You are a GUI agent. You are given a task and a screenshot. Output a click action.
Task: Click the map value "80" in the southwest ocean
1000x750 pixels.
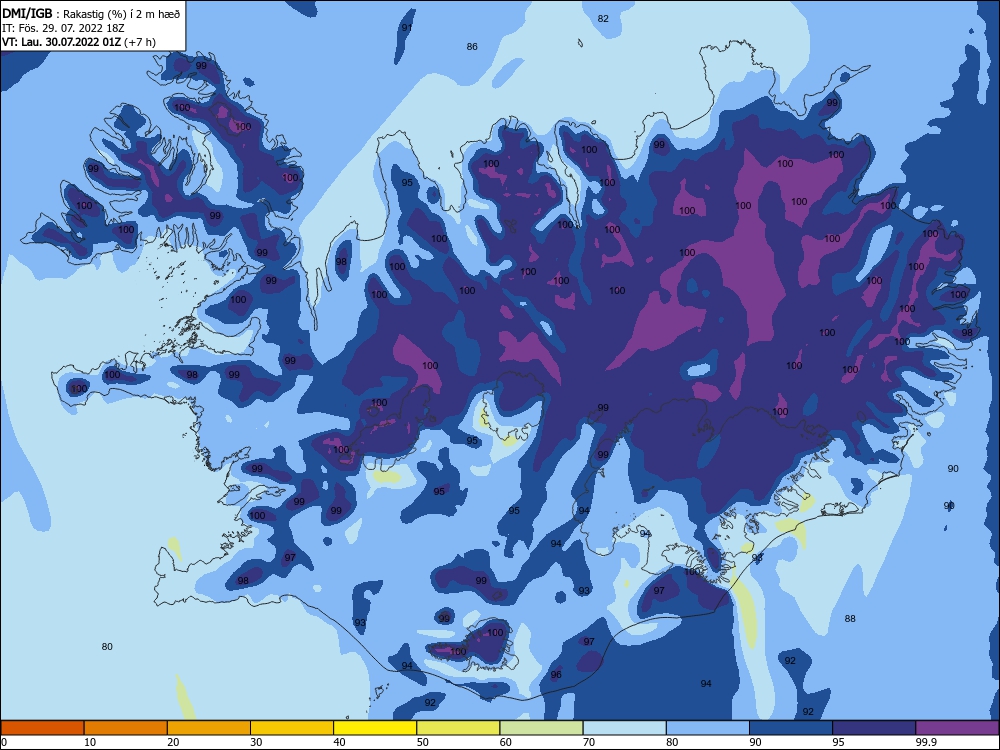coord(107,647)
